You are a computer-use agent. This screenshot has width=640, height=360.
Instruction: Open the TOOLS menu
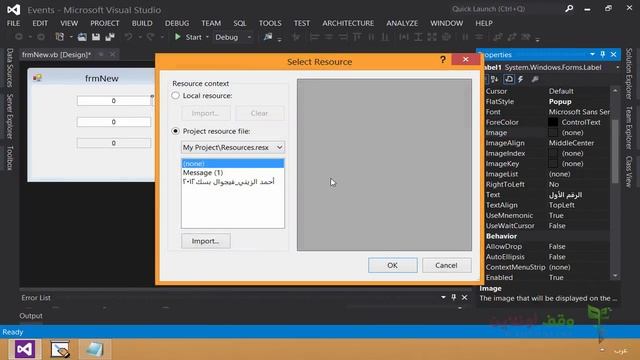pos(270,23)
